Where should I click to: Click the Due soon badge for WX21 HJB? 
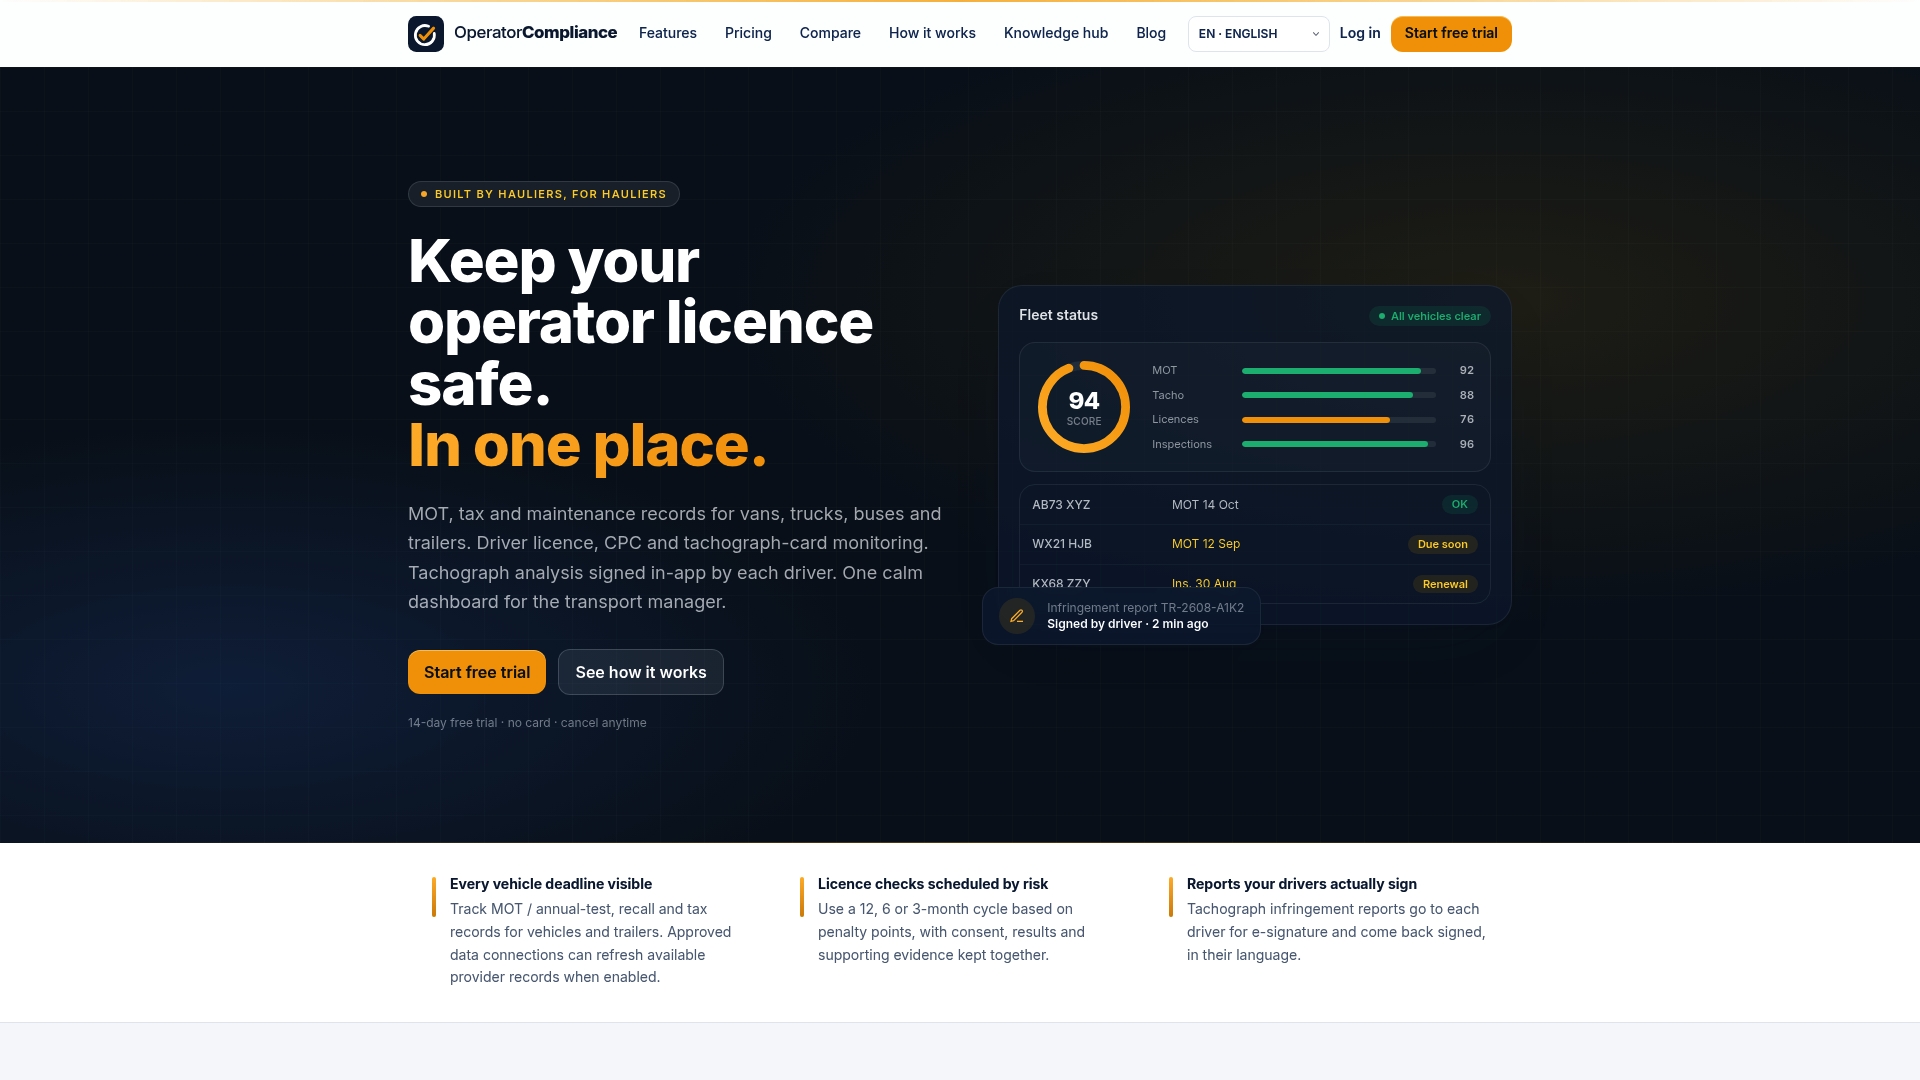pos(1442,545)
